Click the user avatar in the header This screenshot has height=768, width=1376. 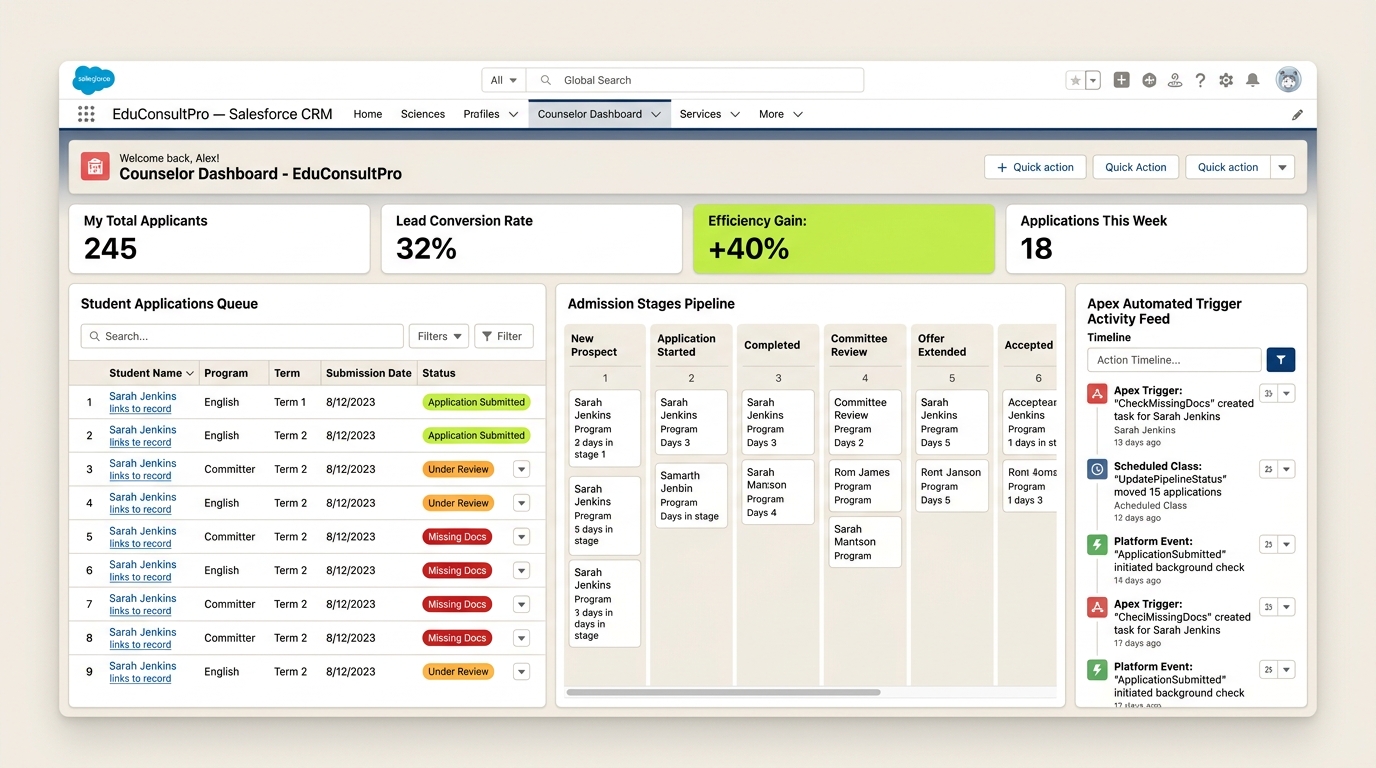point(1288,80)
